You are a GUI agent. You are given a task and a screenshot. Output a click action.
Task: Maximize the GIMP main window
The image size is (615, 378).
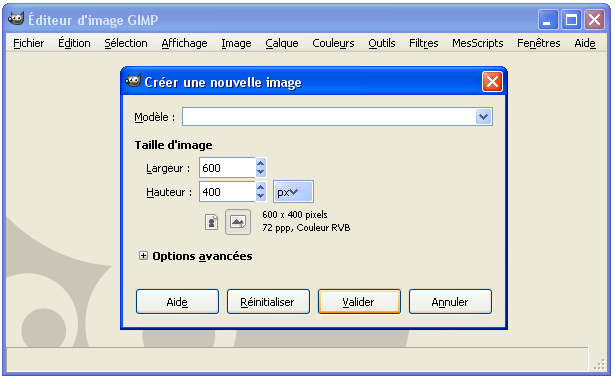(571, 19)
